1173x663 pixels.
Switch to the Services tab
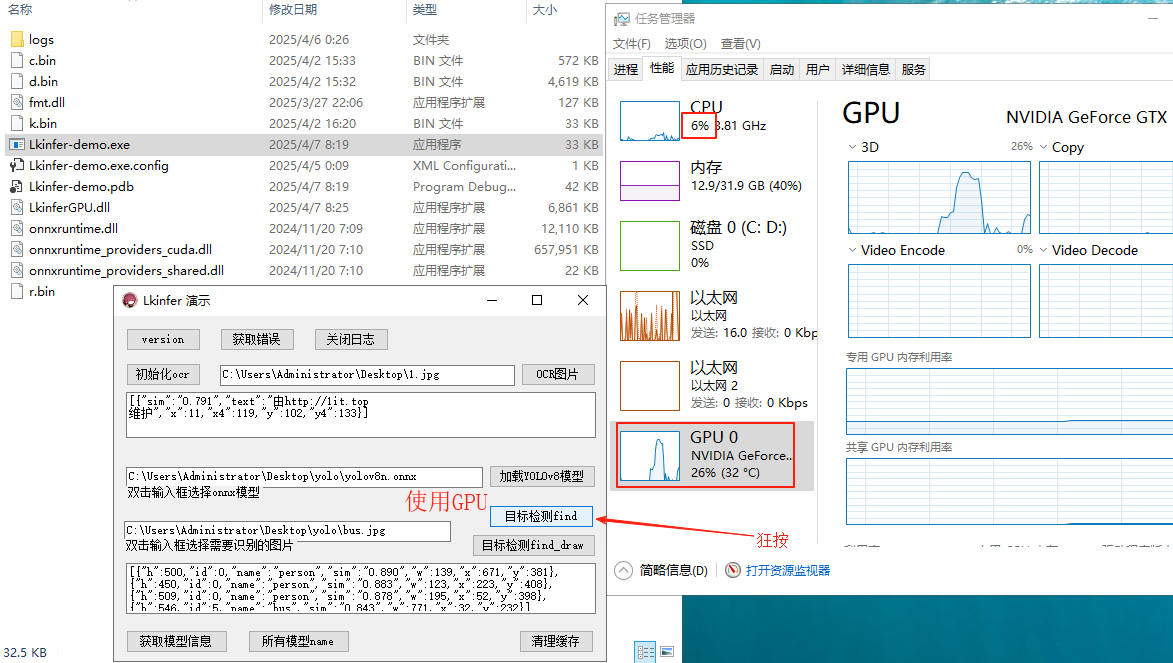[913, 70]
